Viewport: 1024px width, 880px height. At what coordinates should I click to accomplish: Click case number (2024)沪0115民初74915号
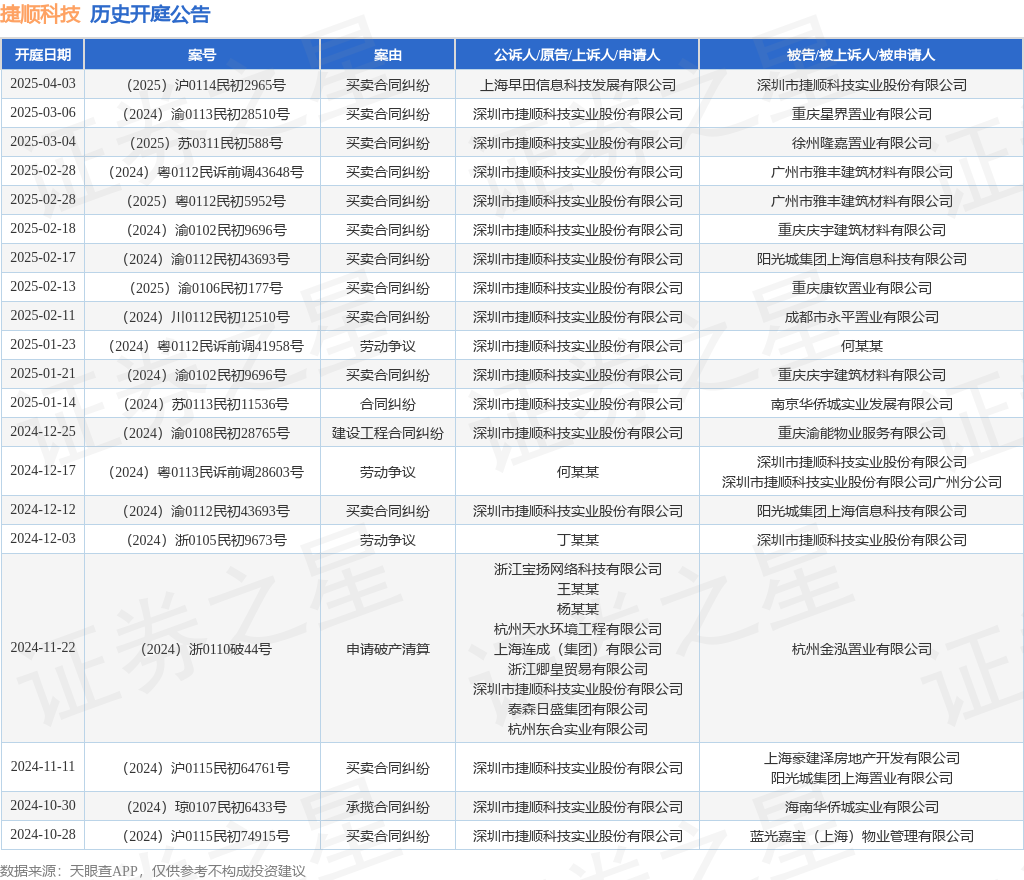click(x=206, y=836)
